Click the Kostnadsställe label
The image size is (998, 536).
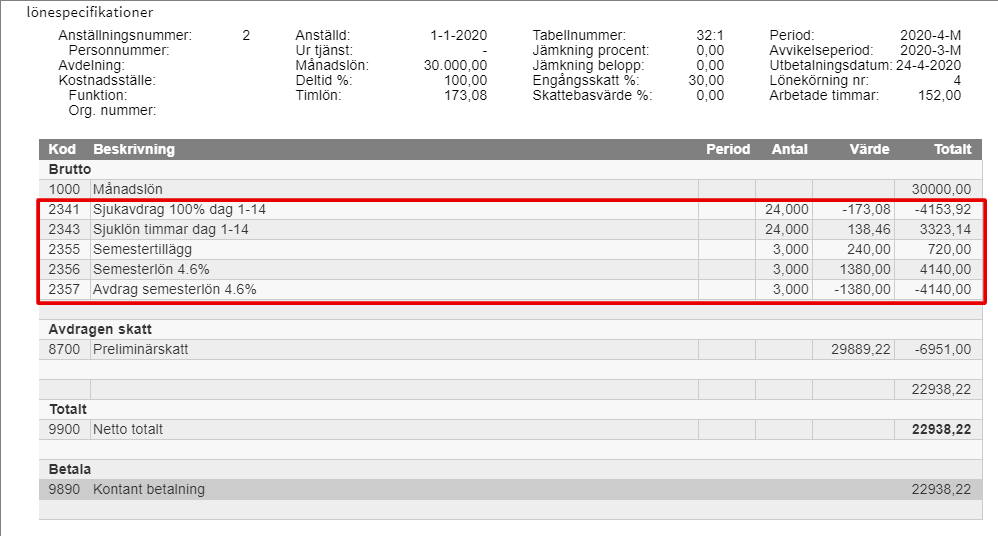pyautogui.click(x=107, y=80)
